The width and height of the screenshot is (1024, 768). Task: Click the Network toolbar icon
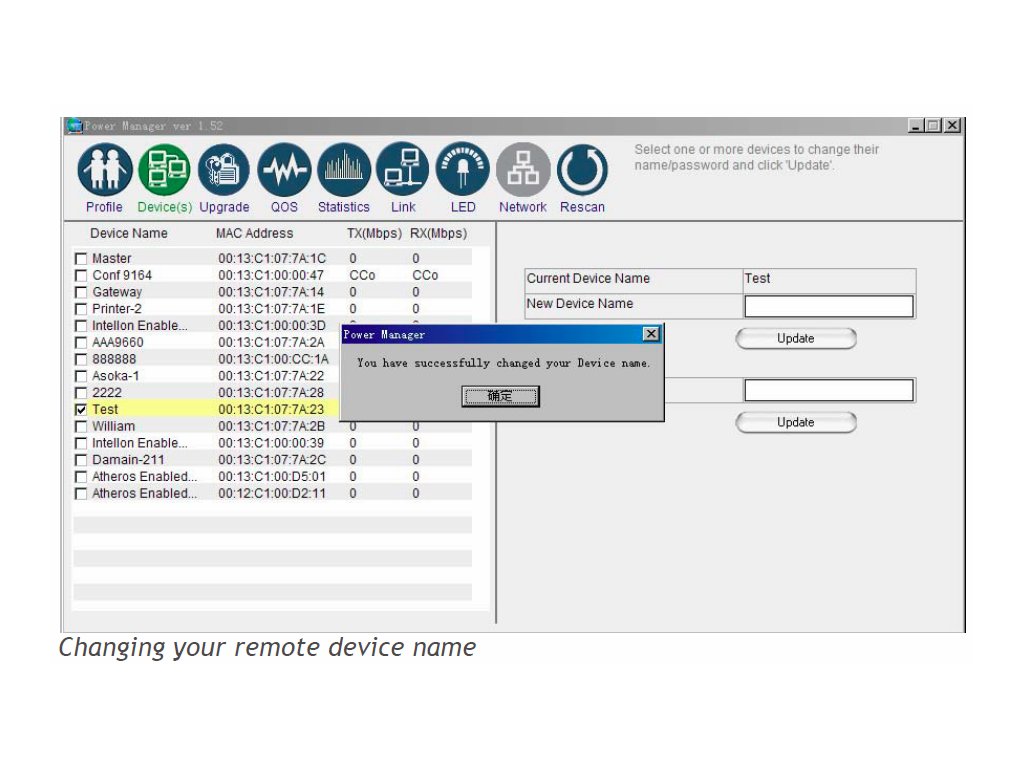(523, 170)
